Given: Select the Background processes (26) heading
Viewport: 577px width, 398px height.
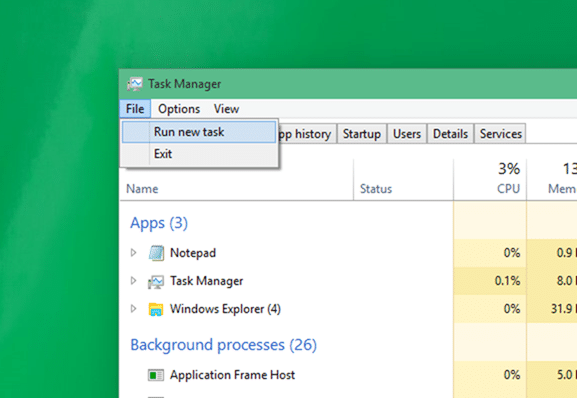Looking at the screenshot, I should click(223, 345).
